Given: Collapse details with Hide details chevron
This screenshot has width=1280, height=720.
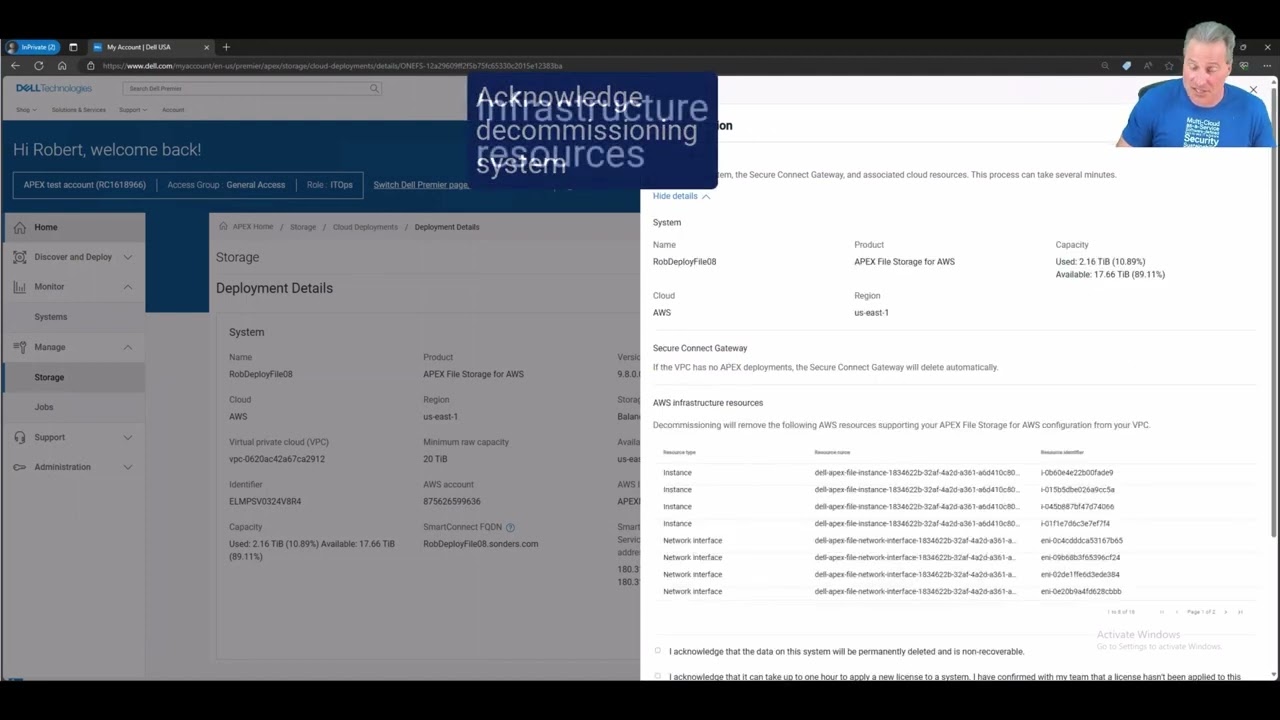Looking at the screenshot, I should [706, 196].
